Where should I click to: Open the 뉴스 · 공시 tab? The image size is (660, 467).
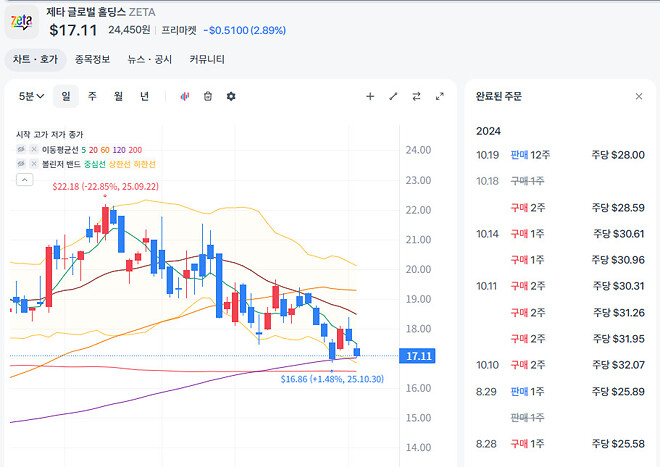point(149,59)
